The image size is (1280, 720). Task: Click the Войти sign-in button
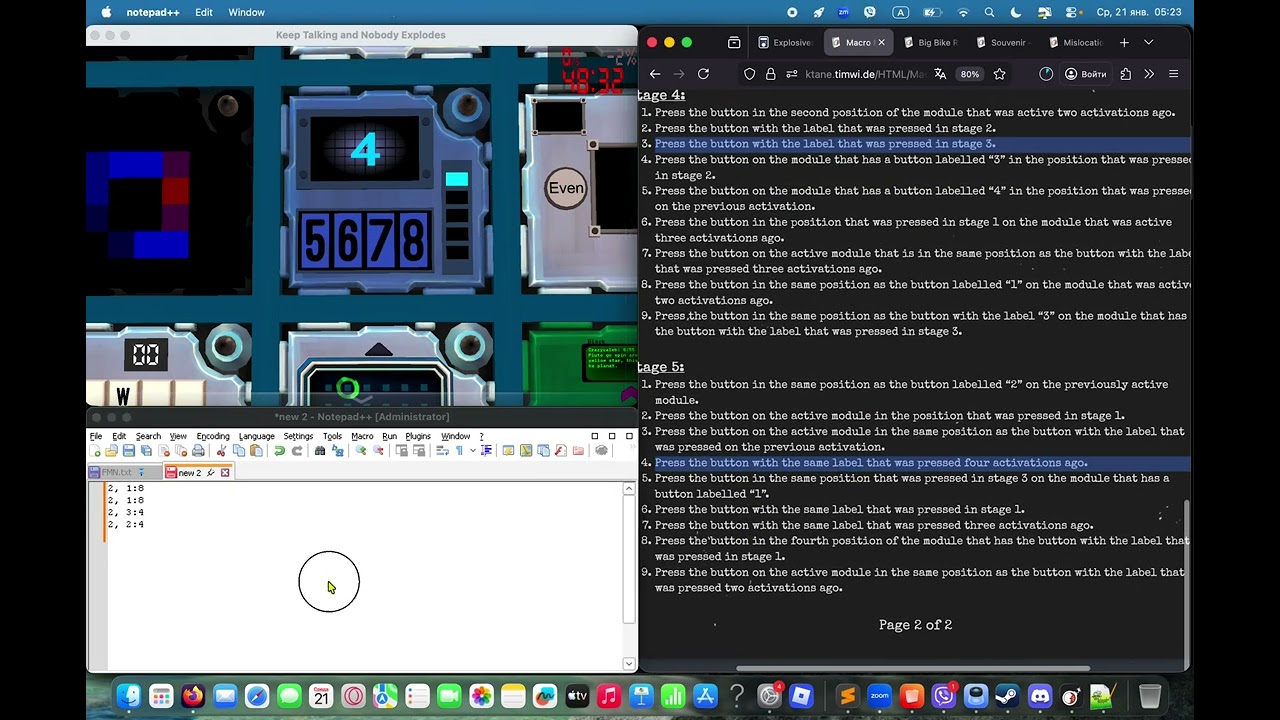(x=1085, y=74)
